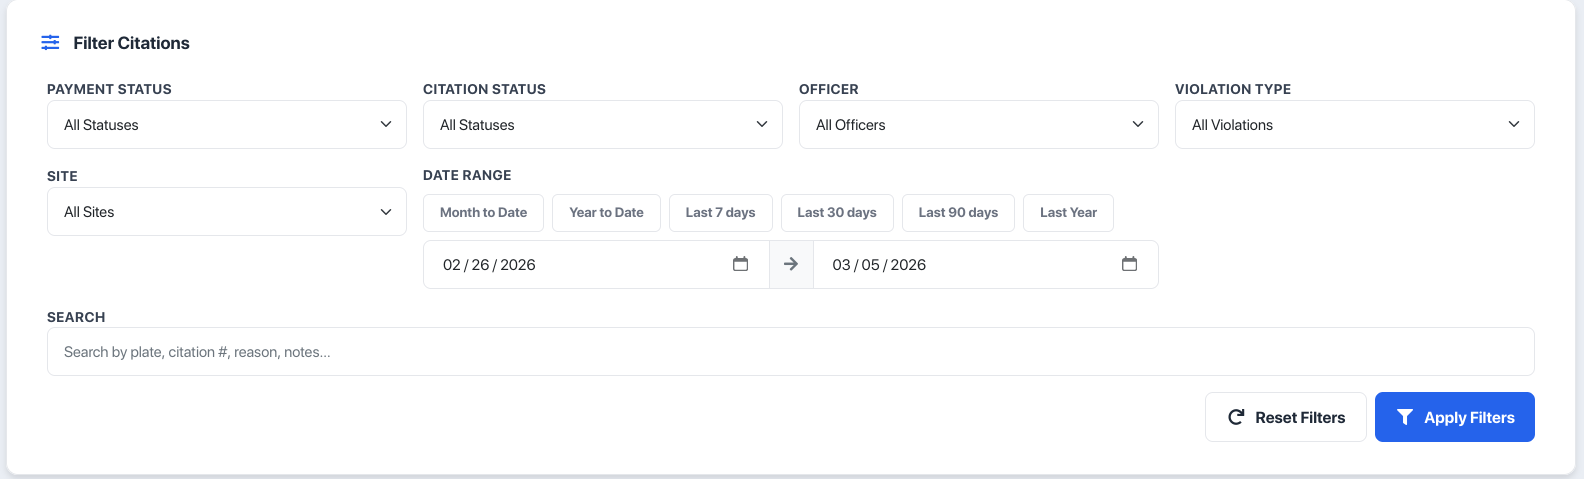Click the Filter Citations sliders icon
1584x479 pixels.
50,43
